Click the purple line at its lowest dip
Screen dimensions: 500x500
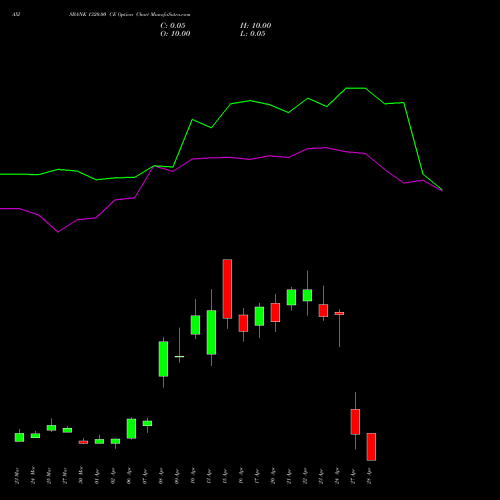click(58, 232)
